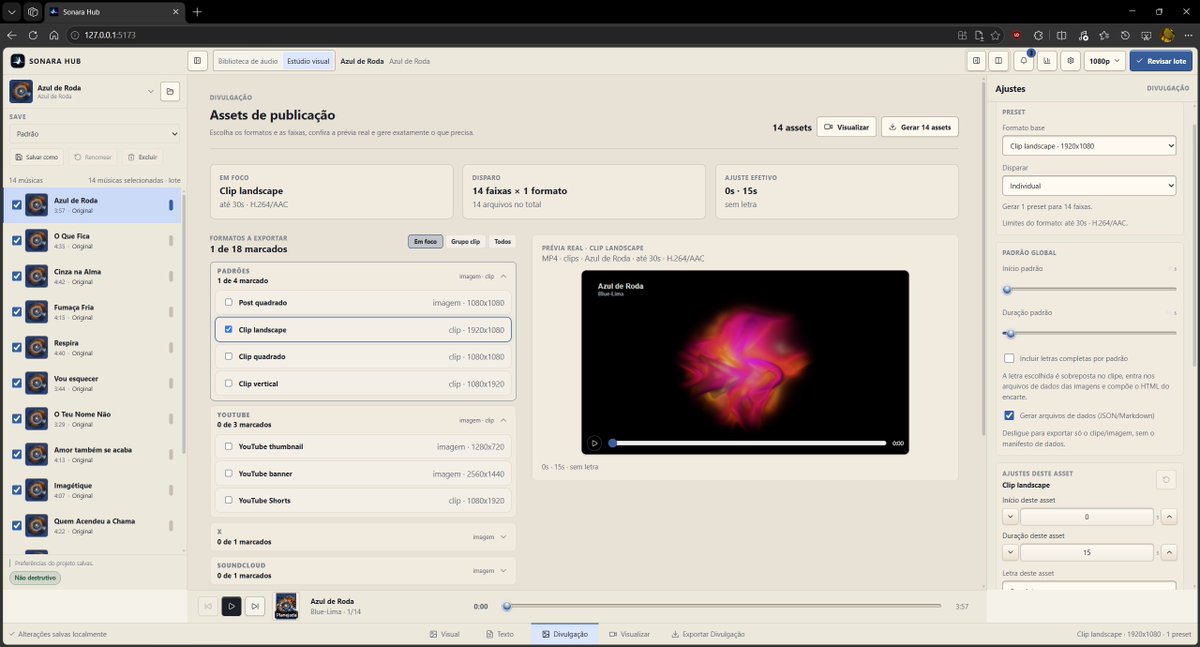Viewport: 1200px width, 647px height.
Task: Uncheck the Clip landscape format checkbox
Action: 229,329
